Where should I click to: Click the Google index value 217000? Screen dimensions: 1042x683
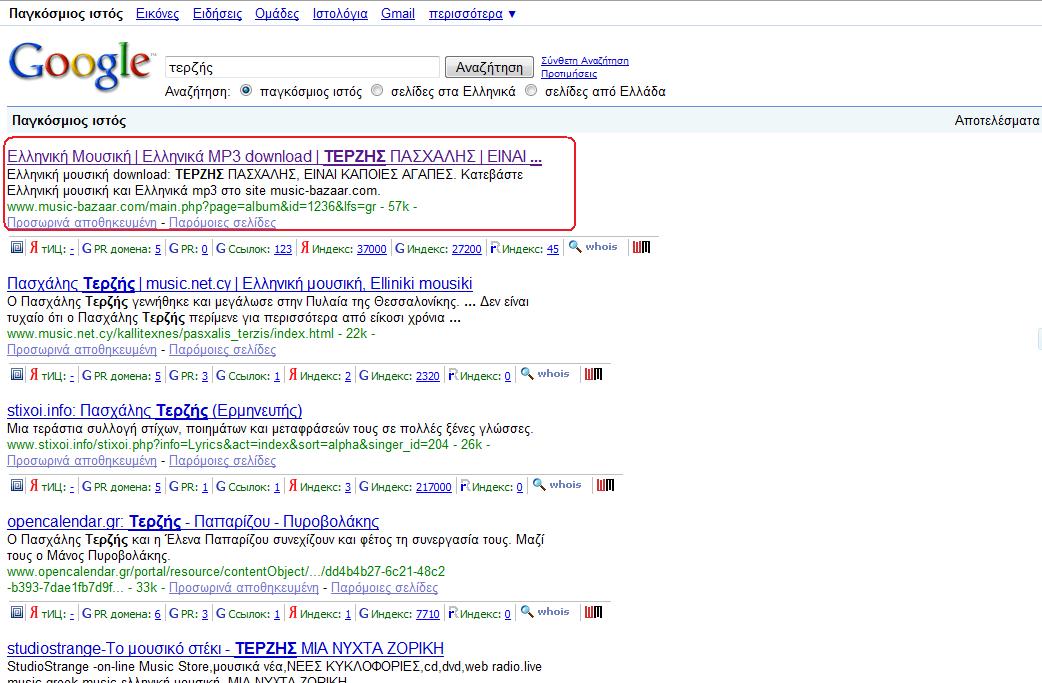click(434, 487)
